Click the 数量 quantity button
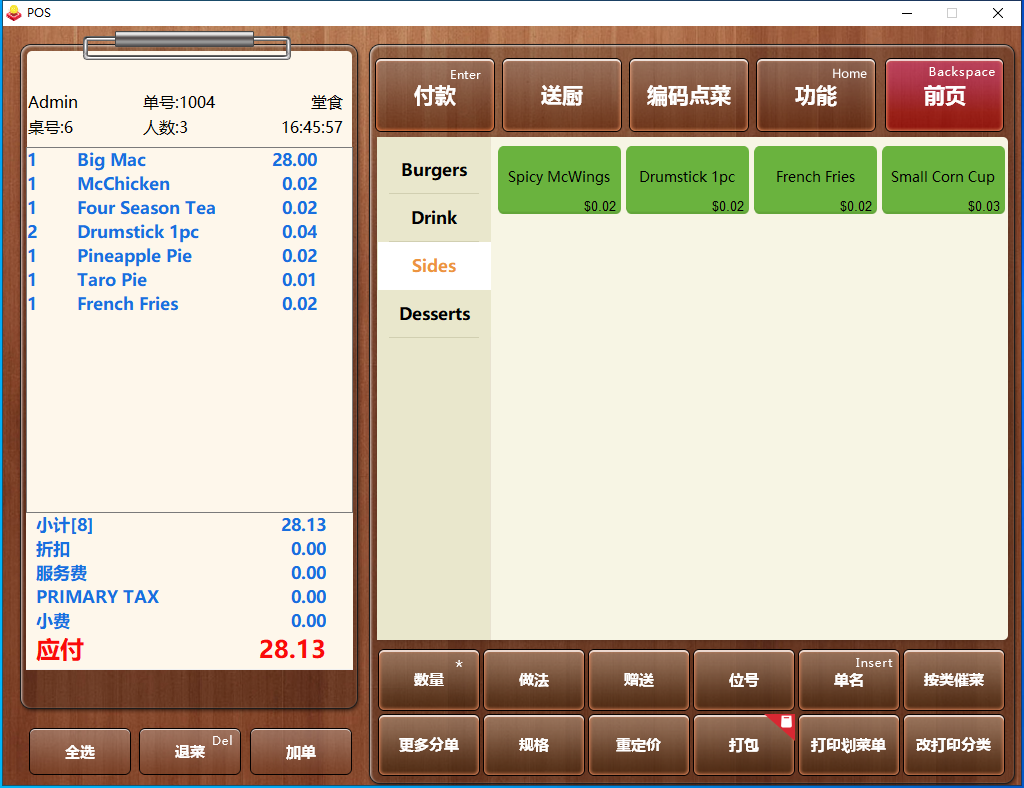 [x=429, y=680]
